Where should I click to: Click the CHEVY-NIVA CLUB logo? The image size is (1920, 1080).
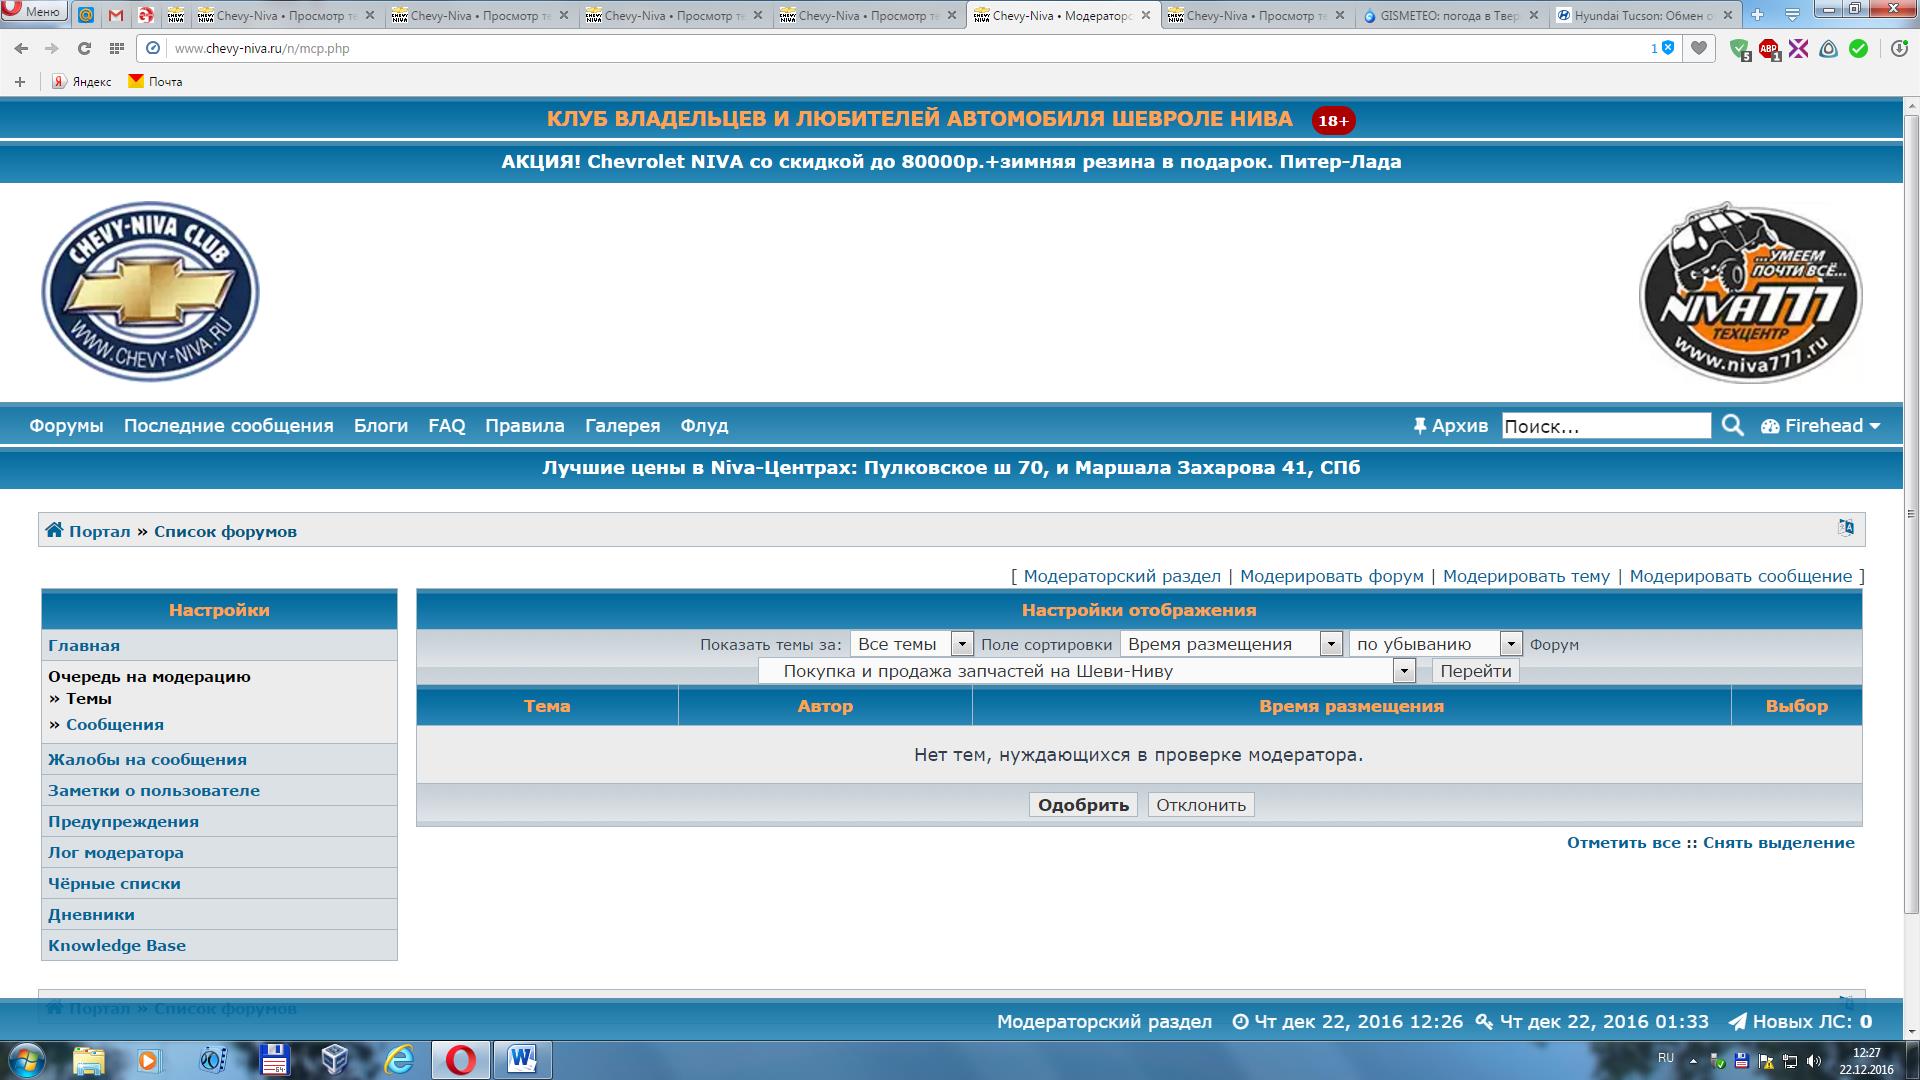coord(150,292)
